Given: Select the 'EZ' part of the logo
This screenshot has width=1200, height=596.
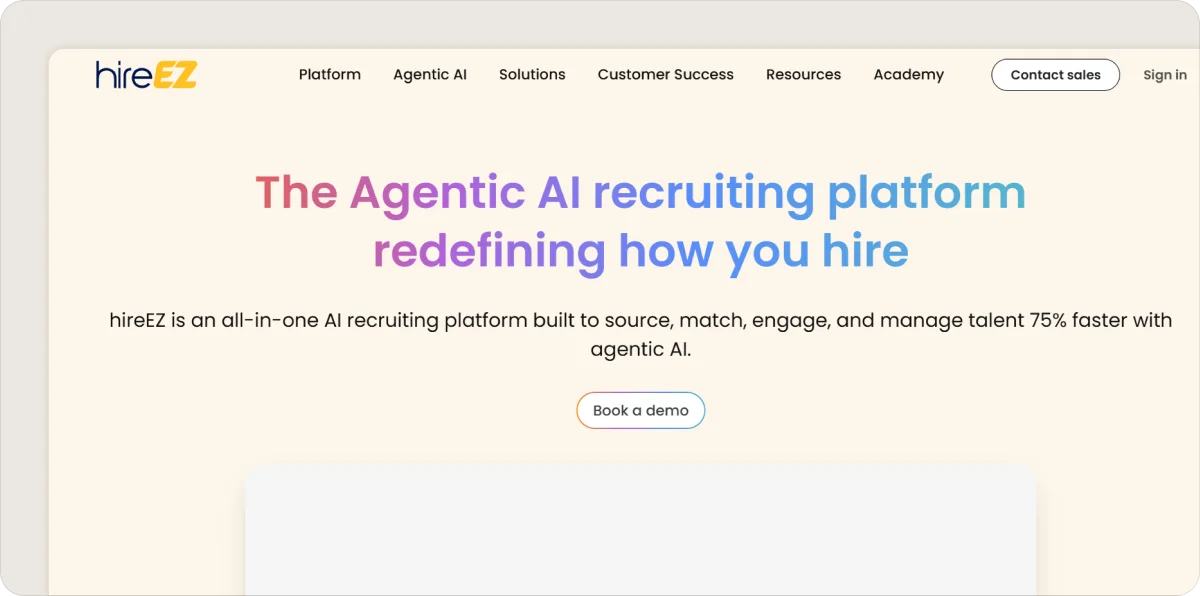Looking at the screenshot, I should click(x=174, y=73).
